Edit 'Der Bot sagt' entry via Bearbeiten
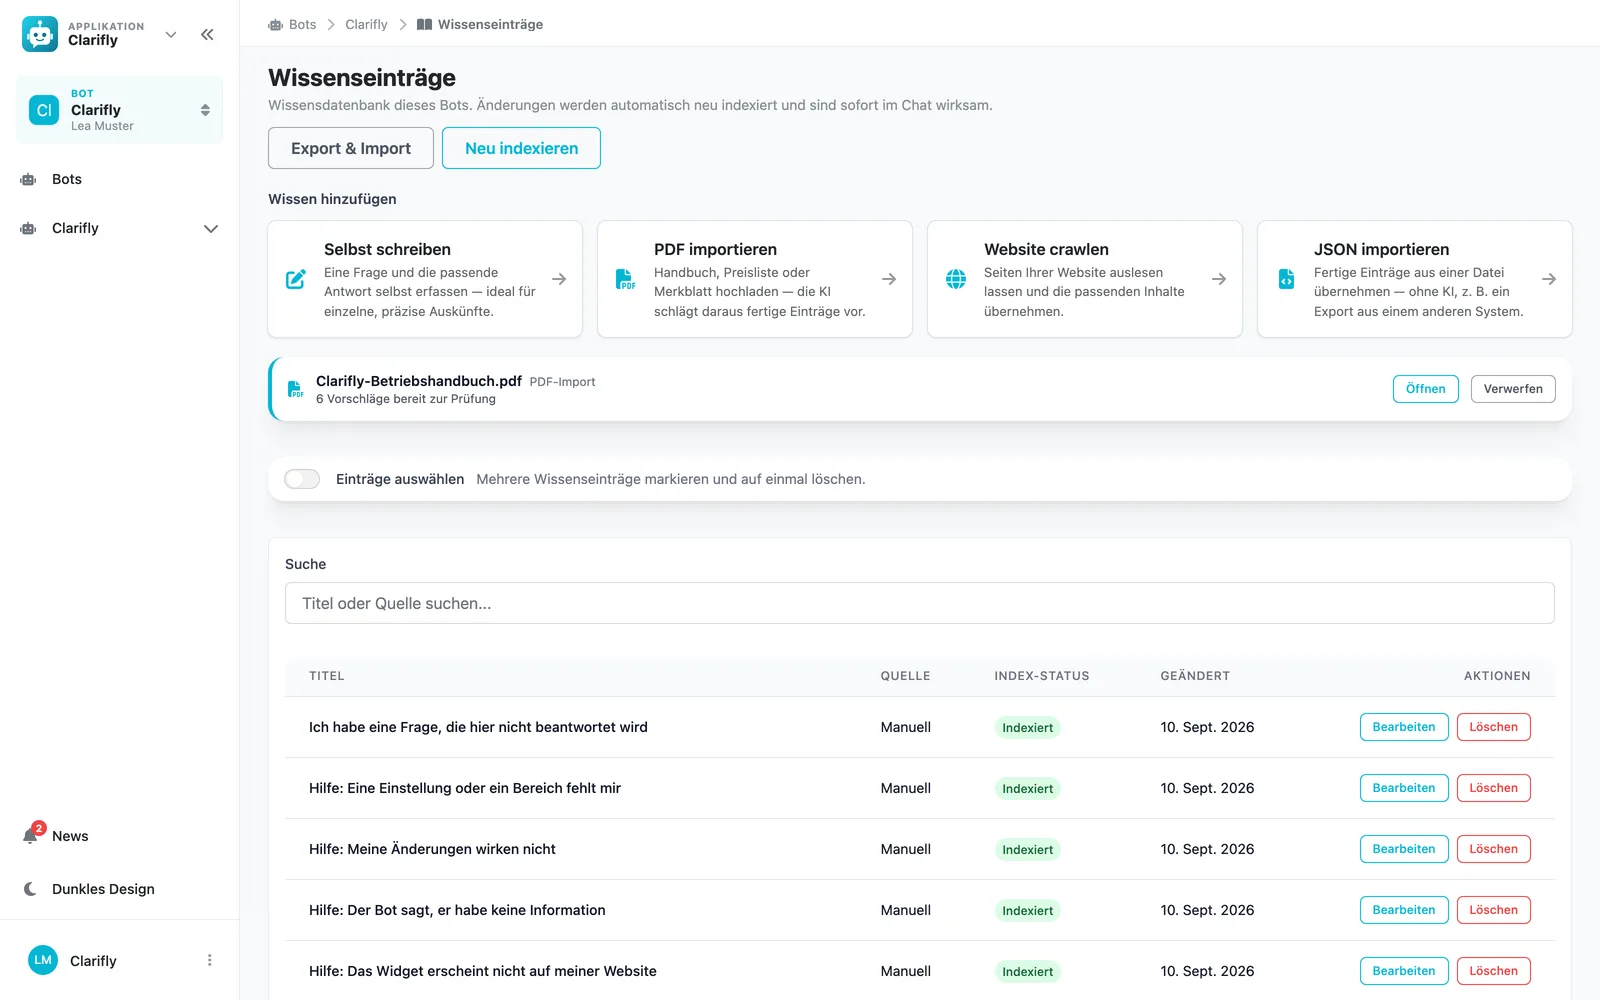 point(1404,910)
